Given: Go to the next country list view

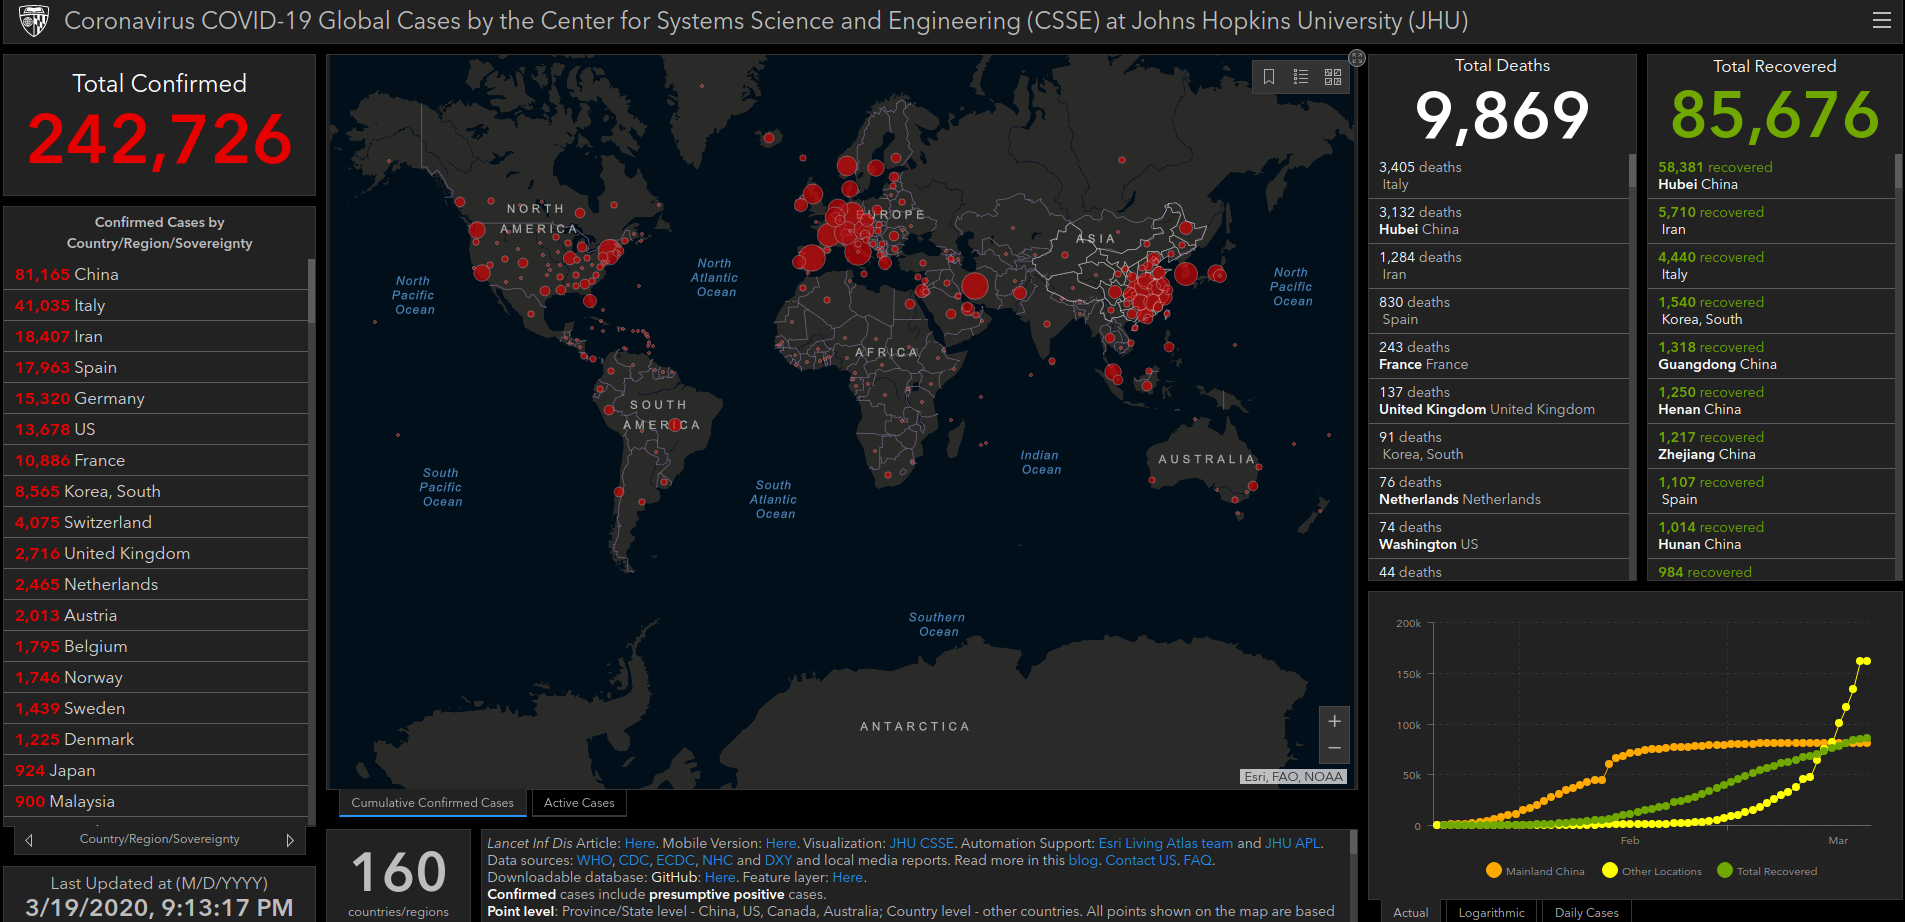Looking at the screenshot, I should pos(290,840).
